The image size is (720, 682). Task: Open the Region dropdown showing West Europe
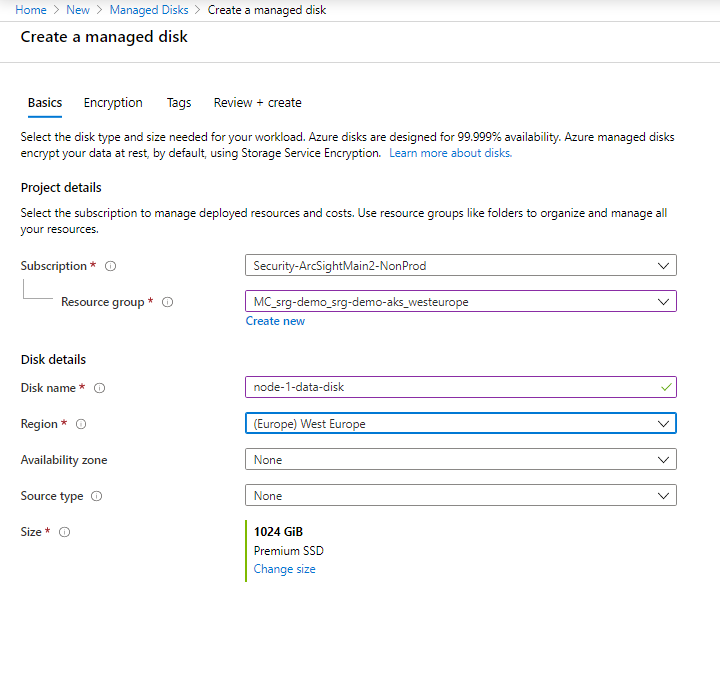click(460, 424)
